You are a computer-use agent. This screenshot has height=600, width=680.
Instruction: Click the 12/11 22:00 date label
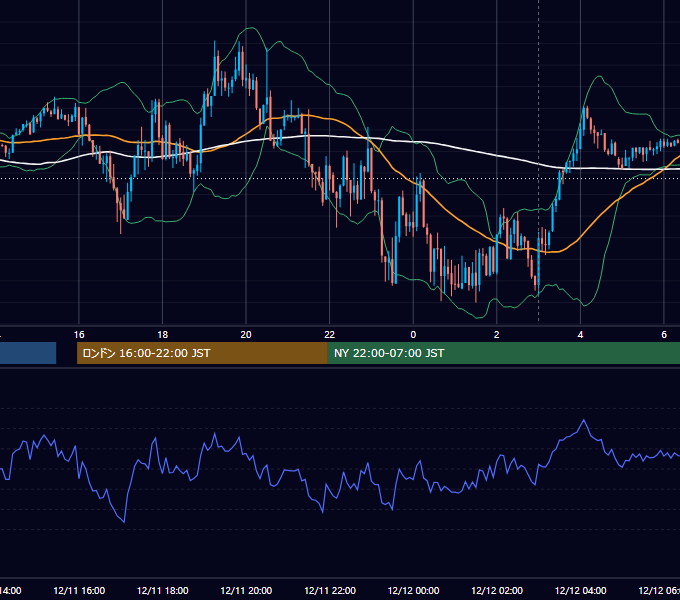tap(330, 590)
